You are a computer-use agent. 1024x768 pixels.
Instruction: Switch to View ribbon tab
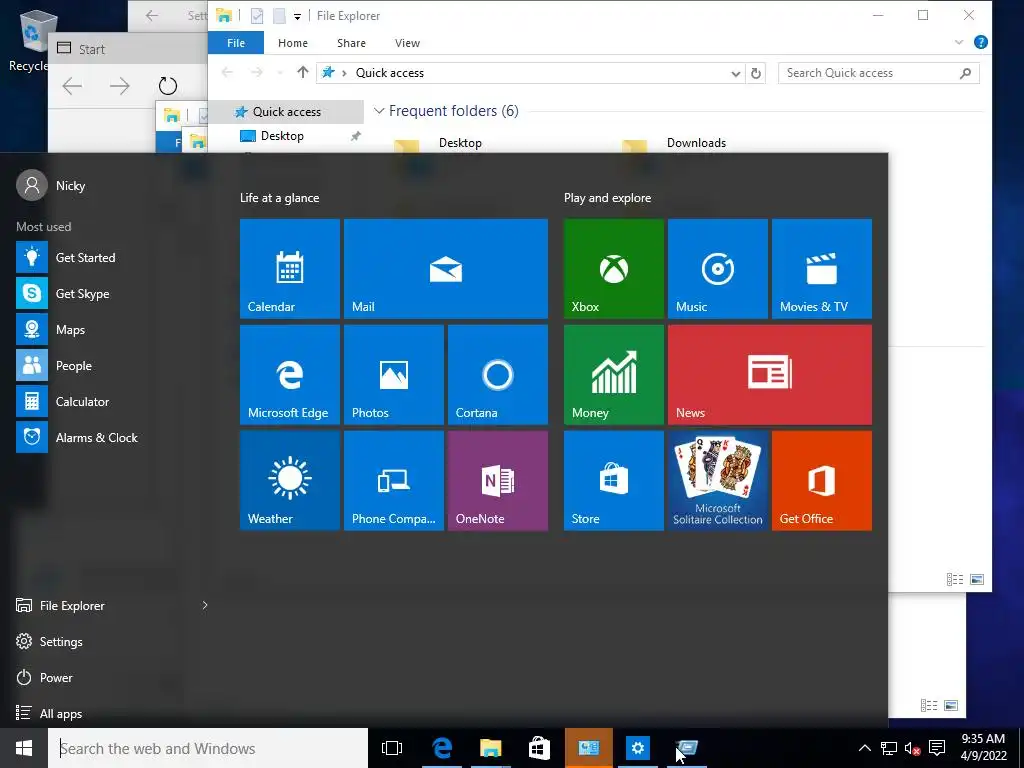(x=408, y=43)
